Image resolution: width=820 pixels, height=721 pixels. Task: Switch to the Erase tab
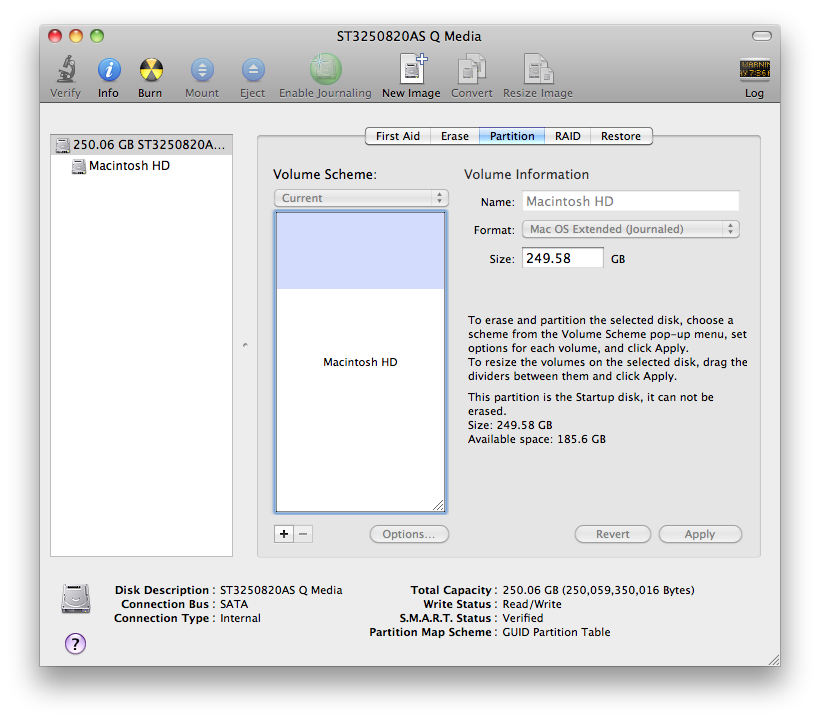tap(454, 136)
